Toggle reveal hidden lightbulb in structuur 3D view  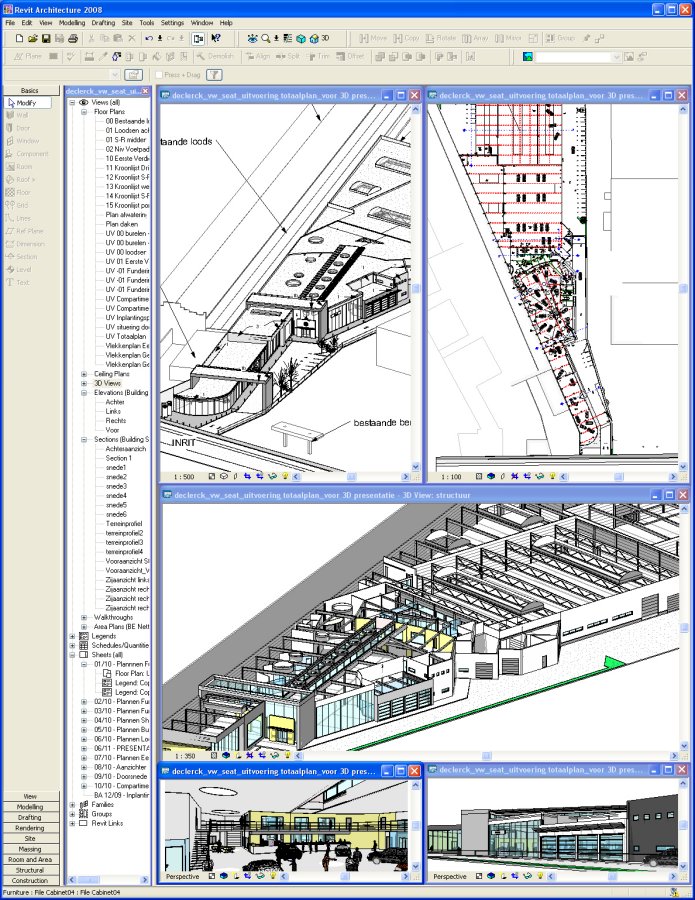click(287, 755)
